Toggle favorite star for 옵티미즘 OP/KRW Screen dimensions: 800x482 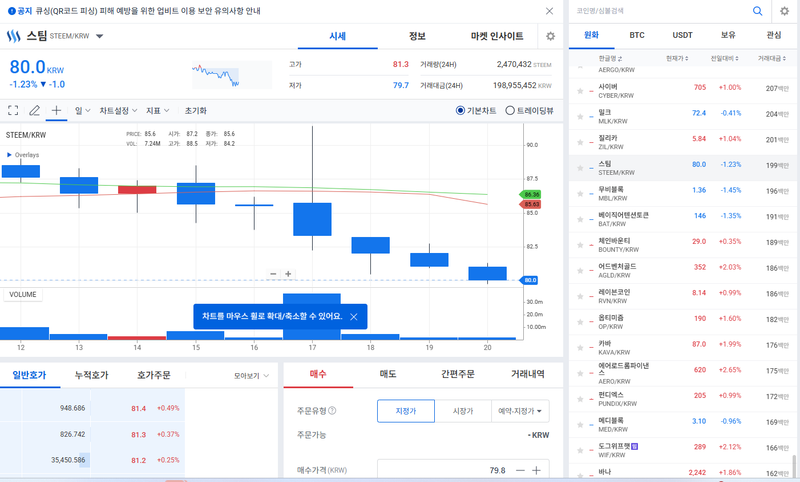click(580, 322)
